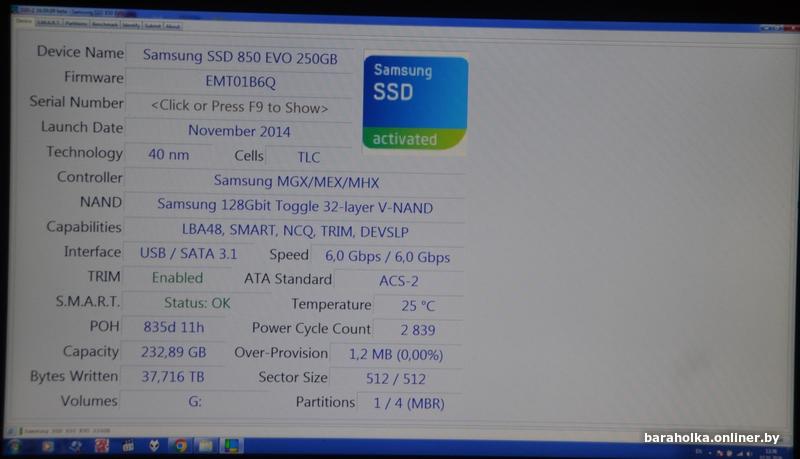
Task: Click the device name field 'Samsung SSD 850 EVO 250GB'
Action: tap(240, 57)
